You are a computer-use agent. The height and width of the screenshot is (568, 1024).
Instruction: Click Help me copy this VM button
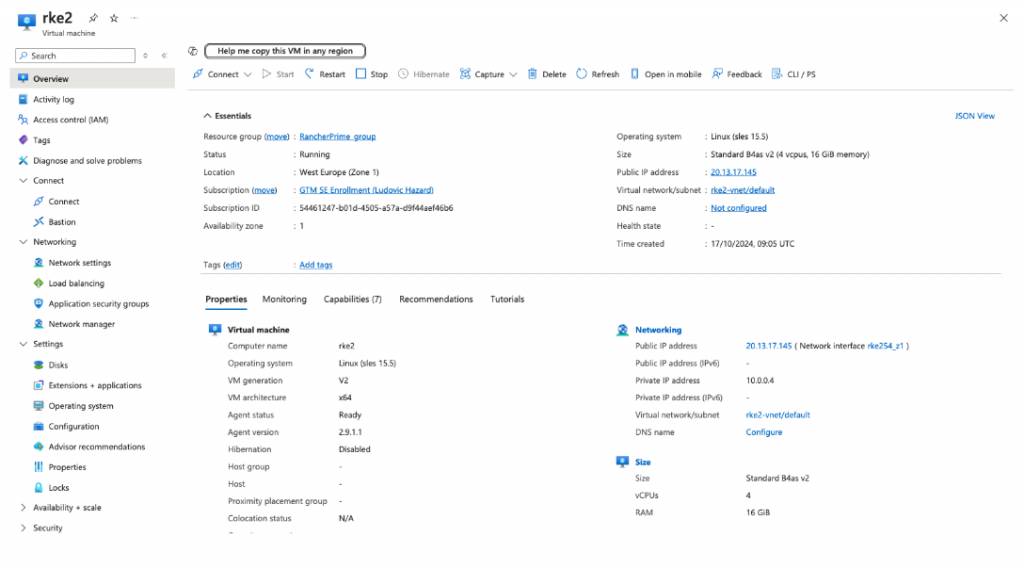coord(285,51)
